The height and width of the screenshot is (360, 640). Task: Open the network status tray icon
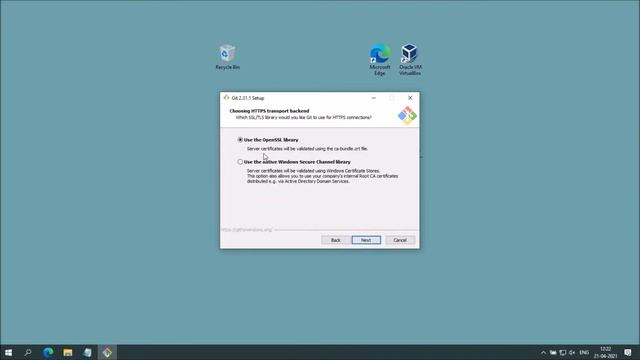pyautogui.click(x=563, y=353)
